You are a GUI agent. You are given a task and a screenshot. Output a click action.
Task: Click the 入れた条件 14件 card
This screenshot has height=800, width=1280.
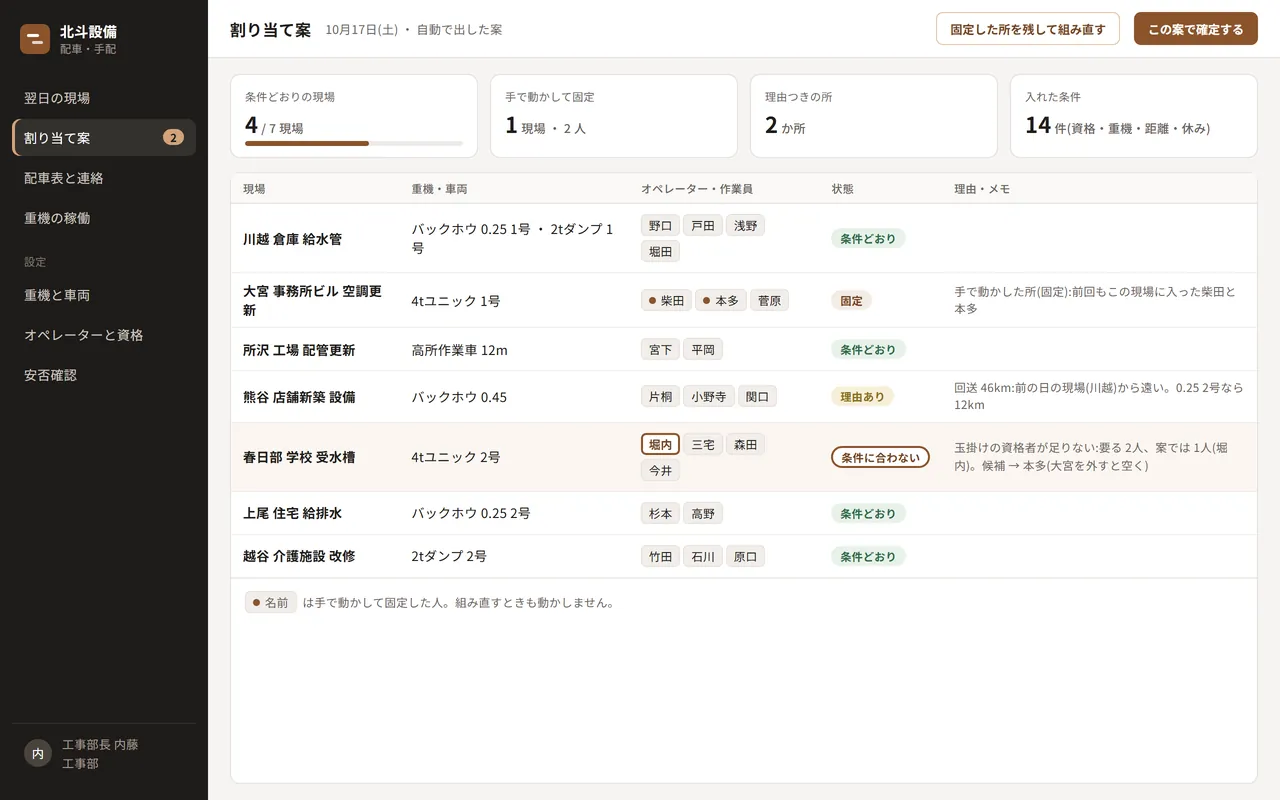coord(1134,116)
